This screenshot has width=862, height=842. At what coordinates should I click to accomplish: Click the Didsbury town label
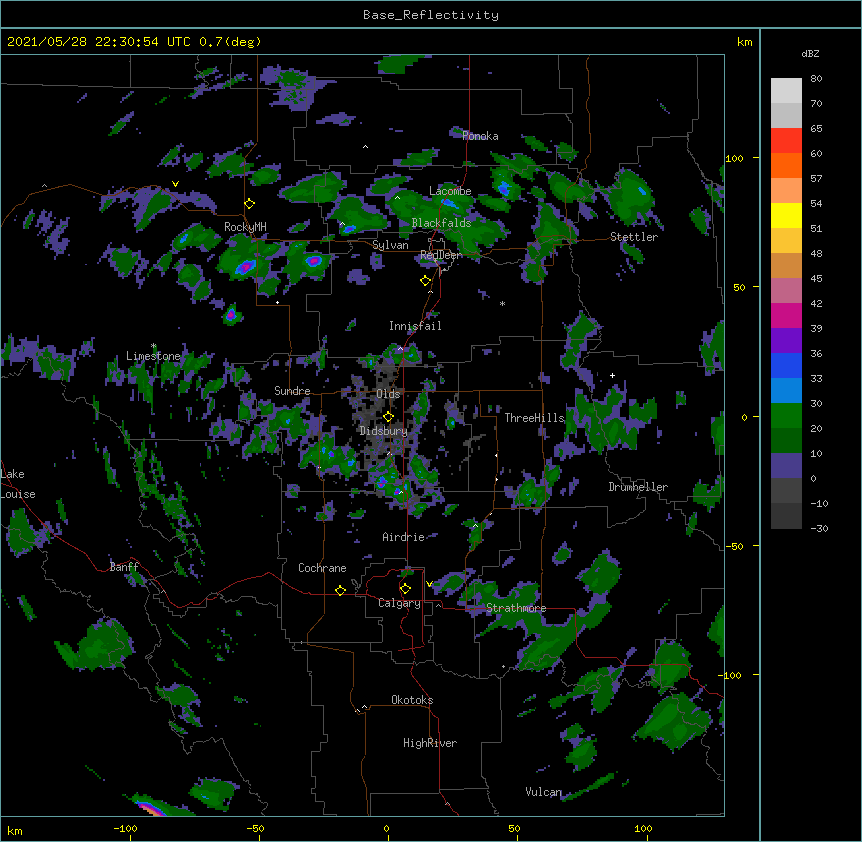[384, 431]
